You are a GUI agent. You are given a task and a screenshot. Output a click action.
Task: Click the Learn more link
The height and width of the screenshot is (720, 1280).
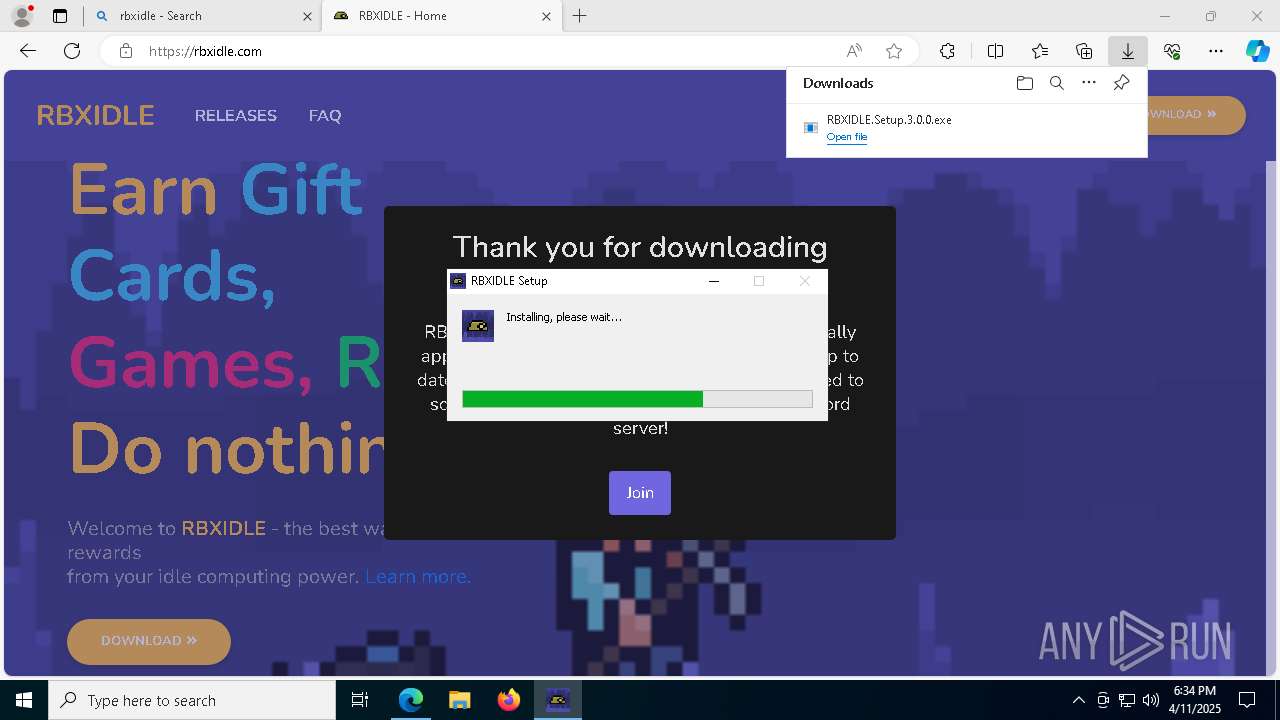pyautogui.click(x=417, y=577)
